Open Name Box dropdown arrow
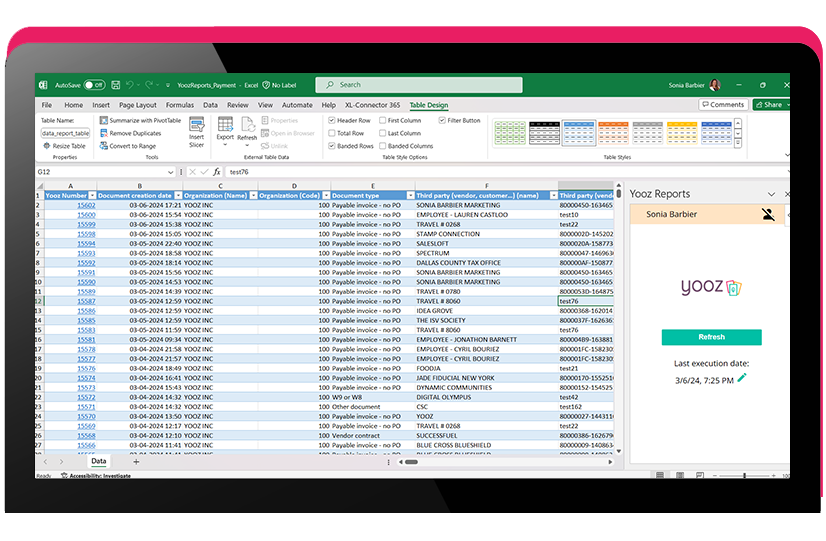 pyautogui.click(x=170, y=172)
